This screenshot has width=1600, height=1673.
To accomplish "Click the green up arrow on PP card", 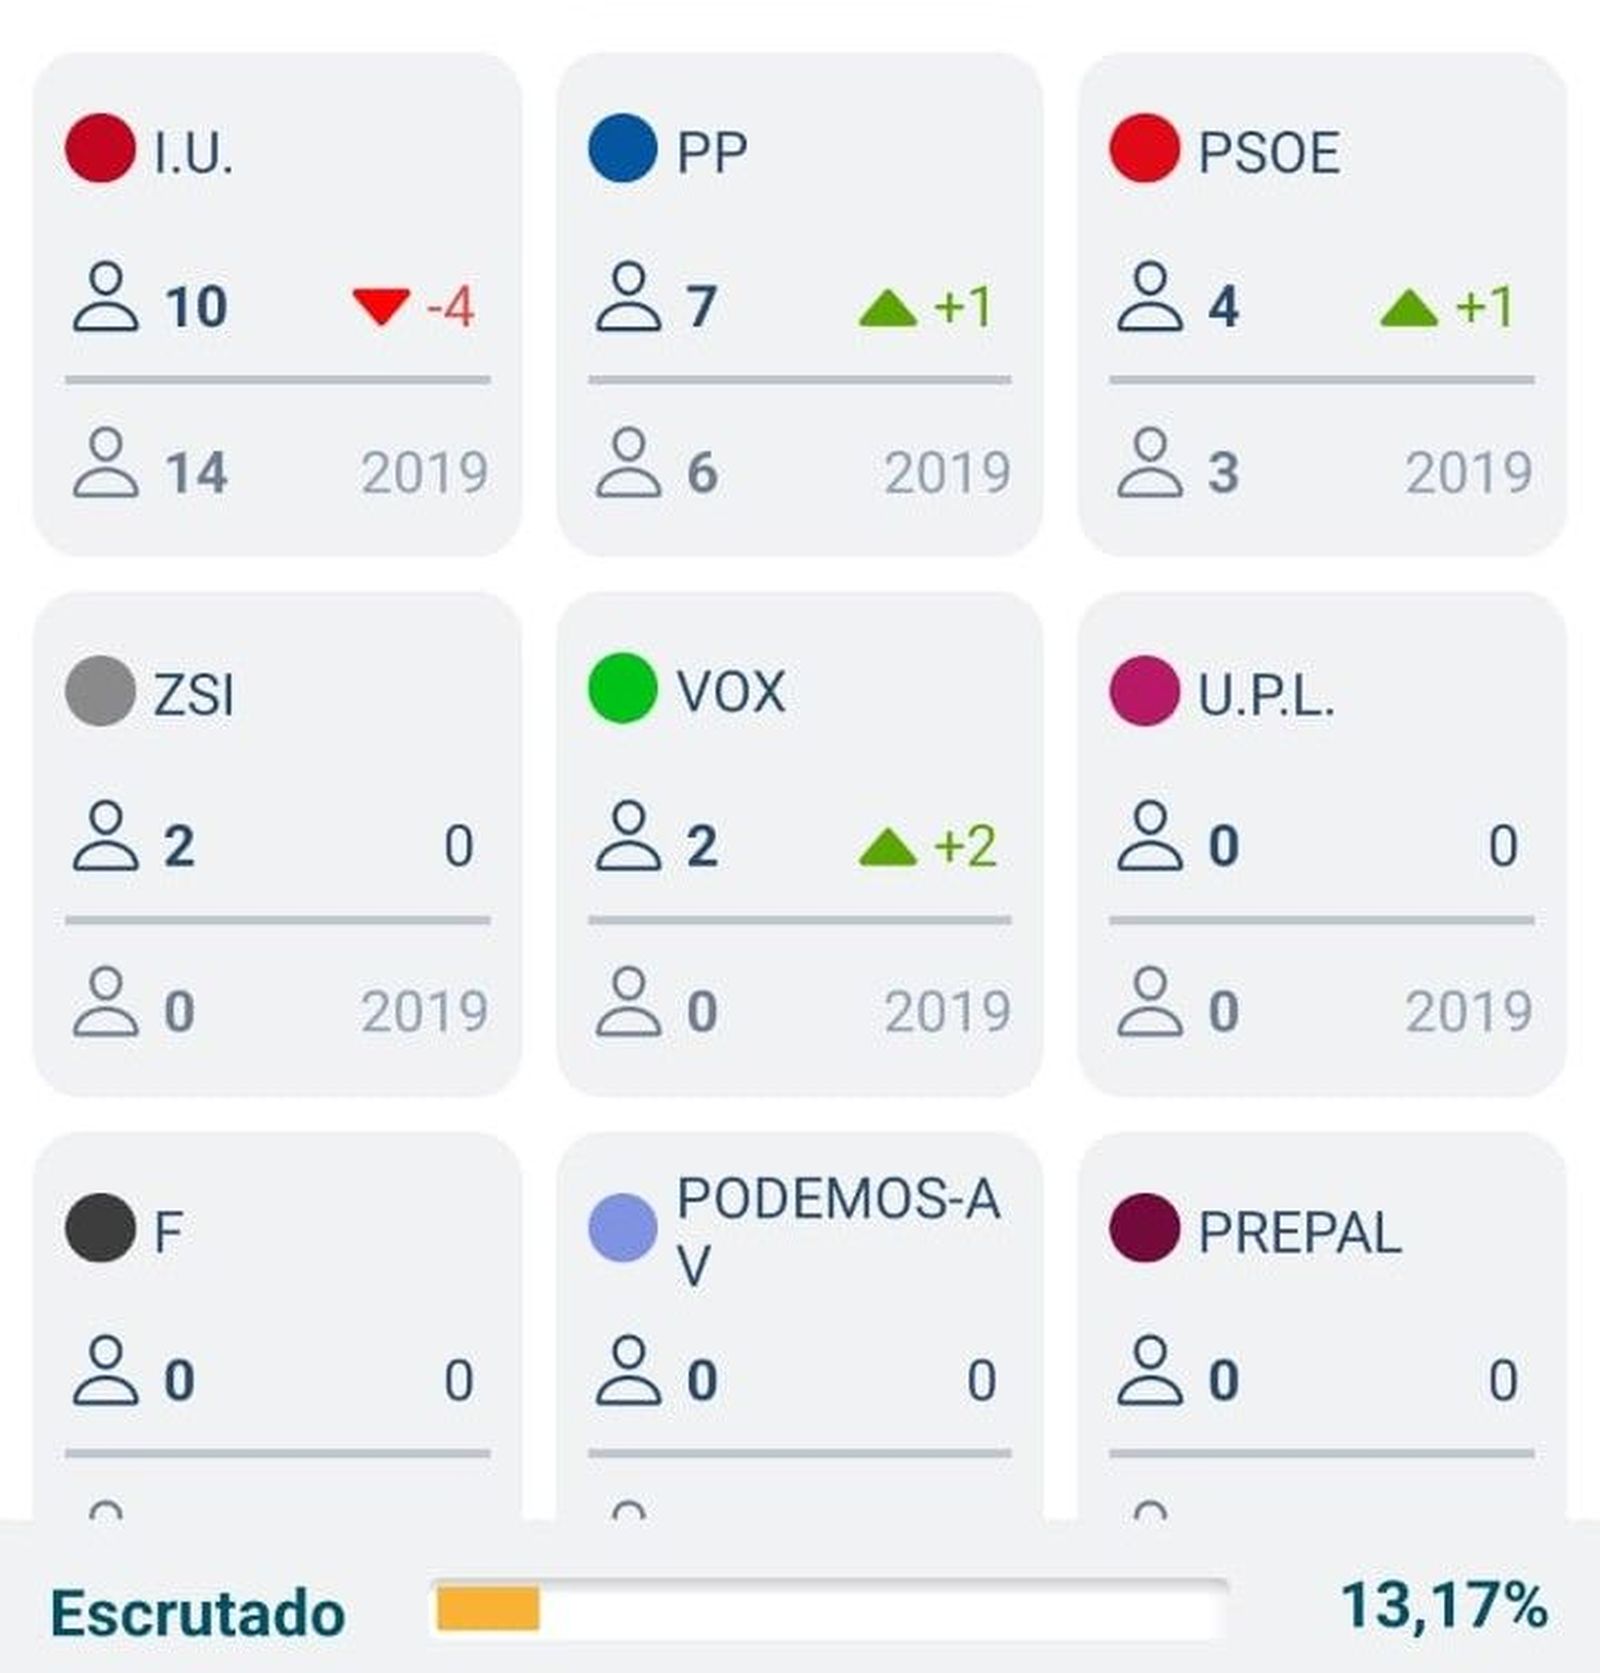I will coord(888,308).
